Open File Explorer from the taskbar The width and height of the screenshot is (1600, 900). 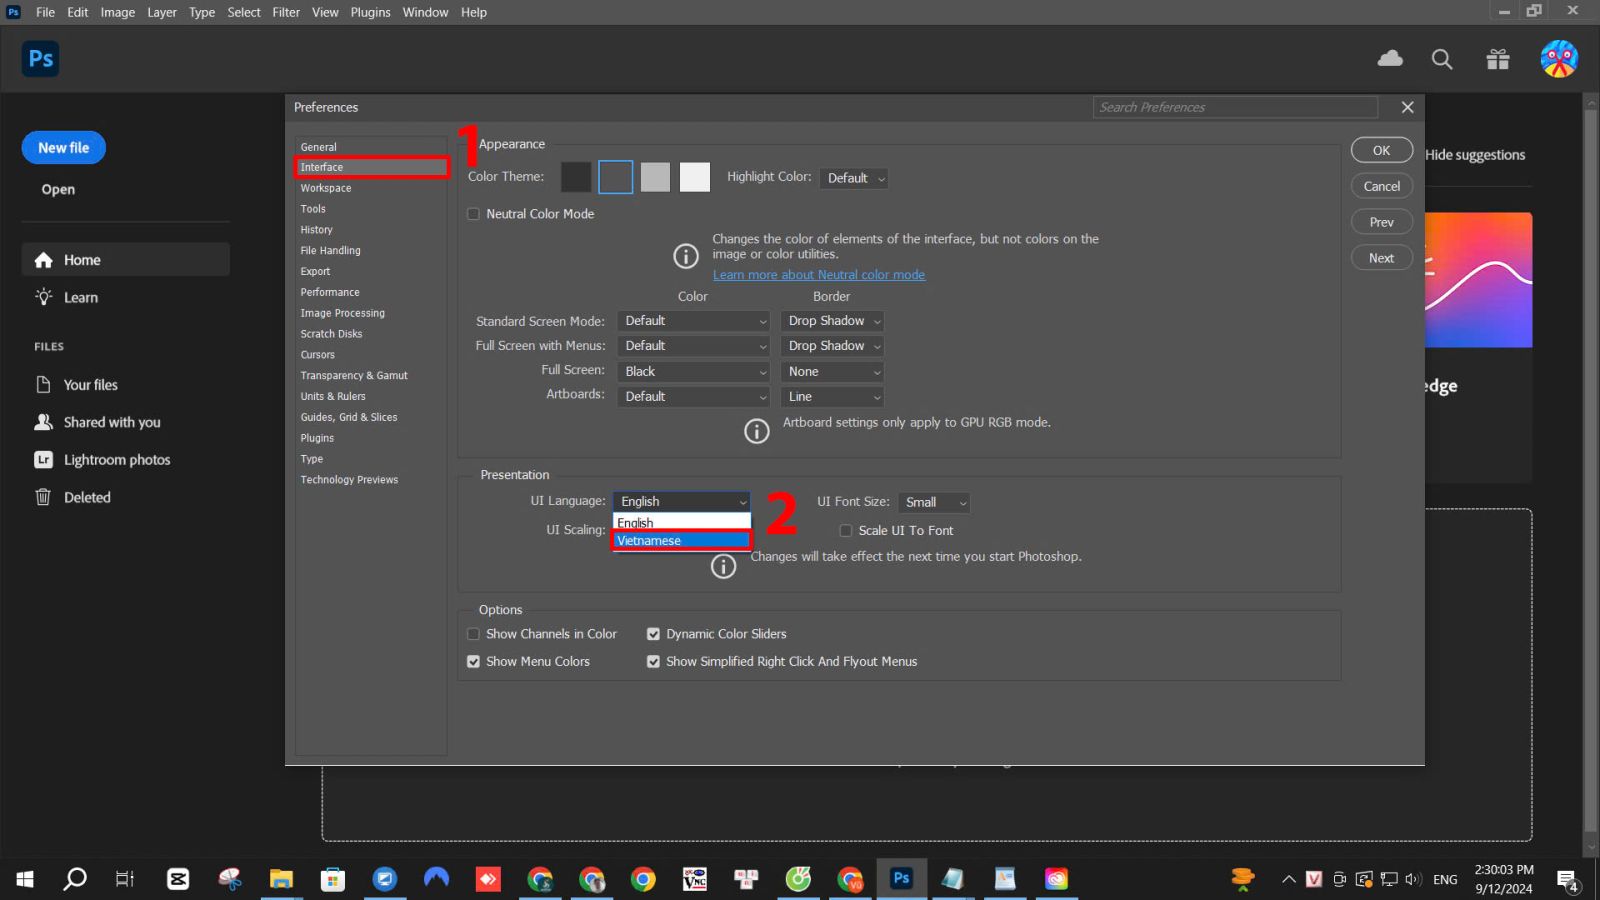(281, 879)
